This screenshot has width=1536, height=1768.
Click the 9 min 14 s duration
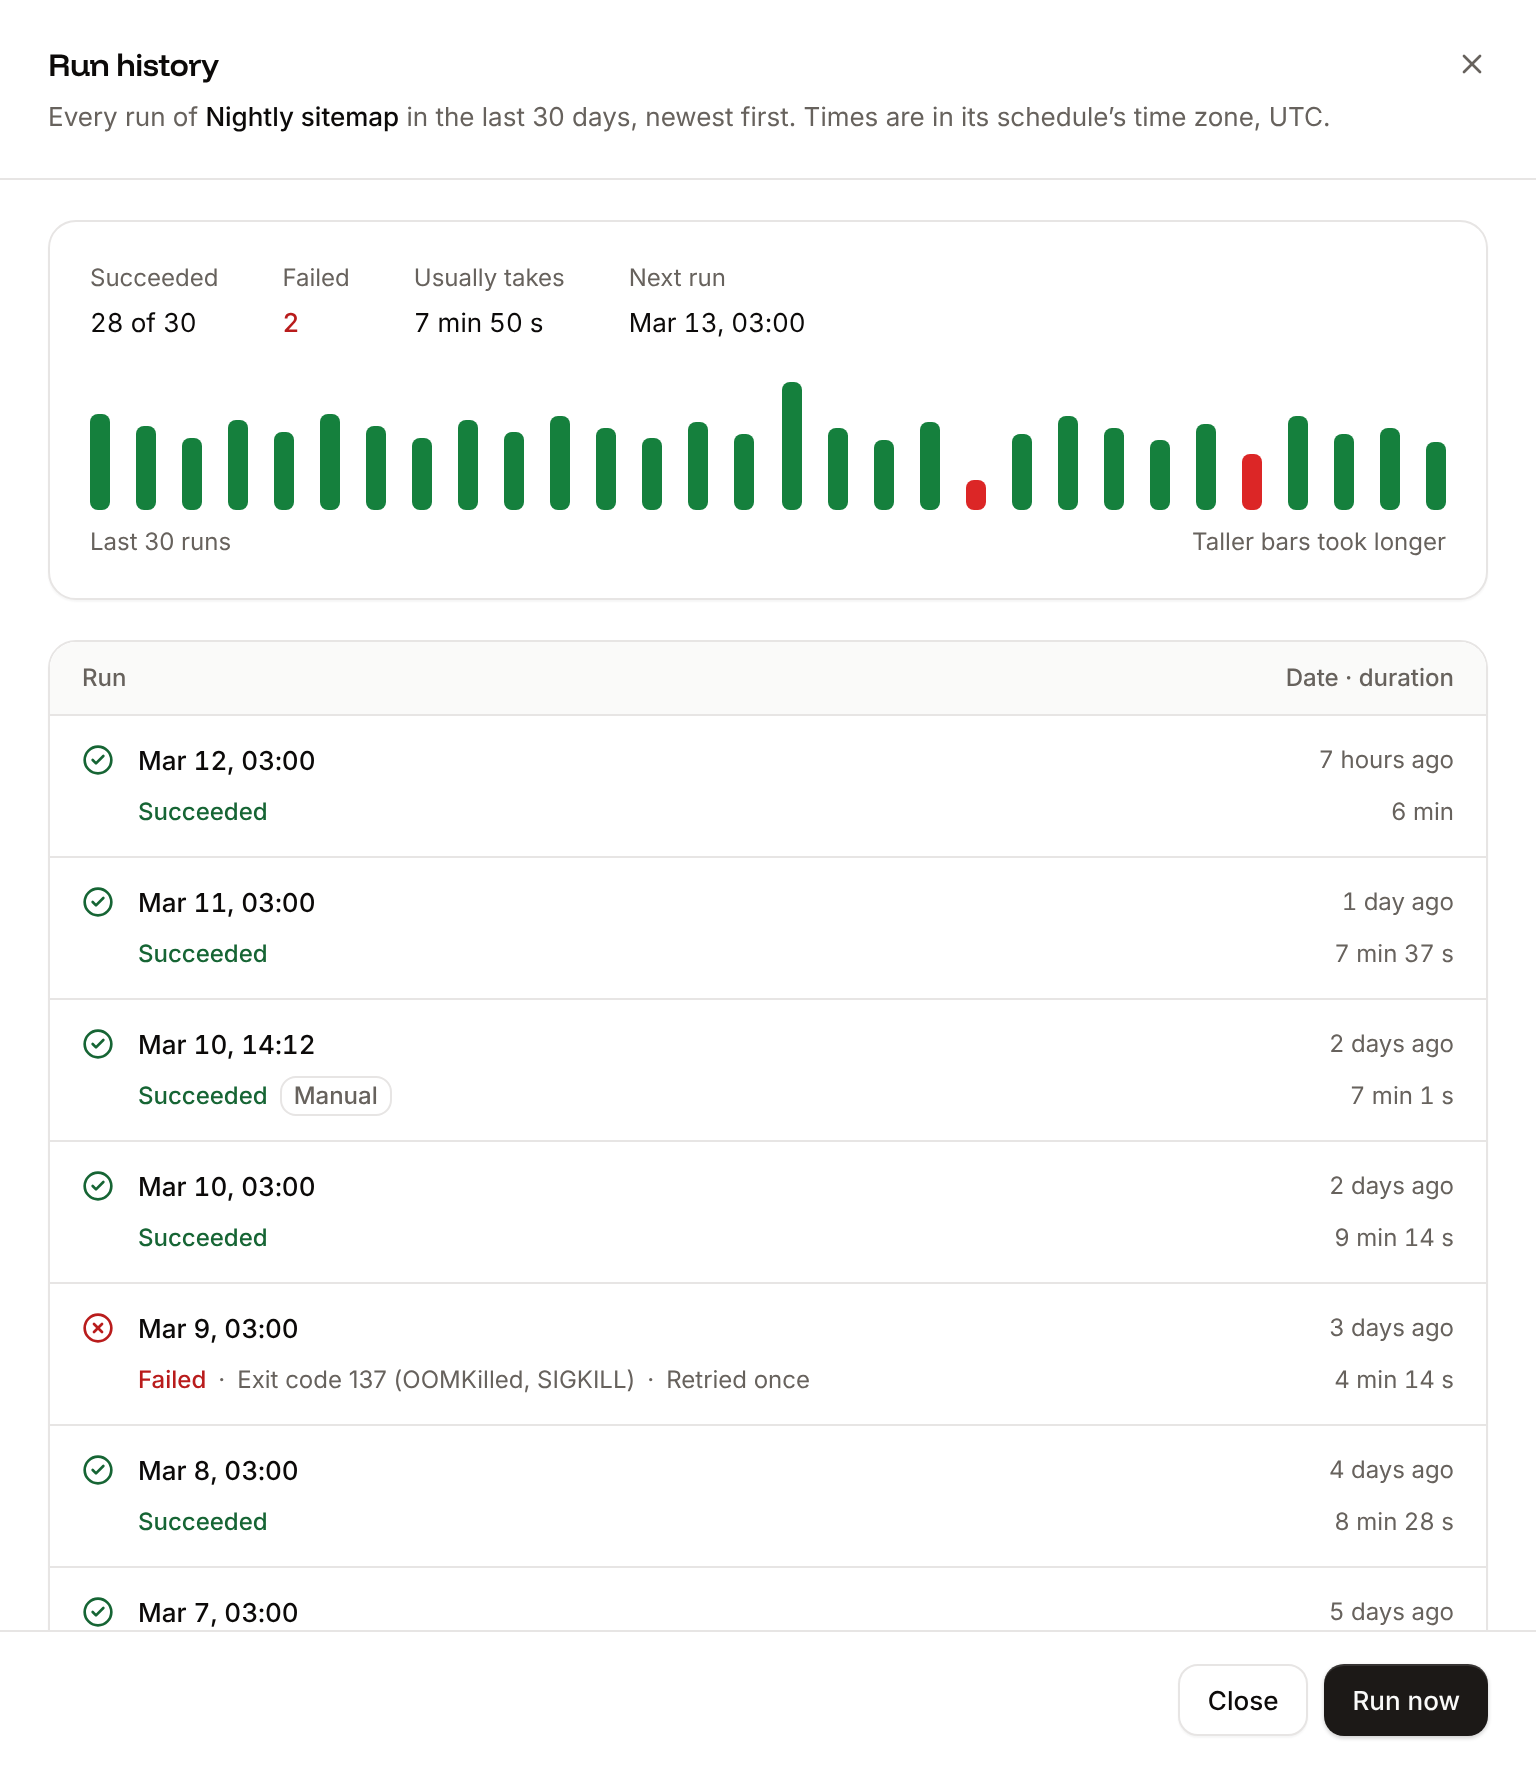(x=1394, y=1238)
